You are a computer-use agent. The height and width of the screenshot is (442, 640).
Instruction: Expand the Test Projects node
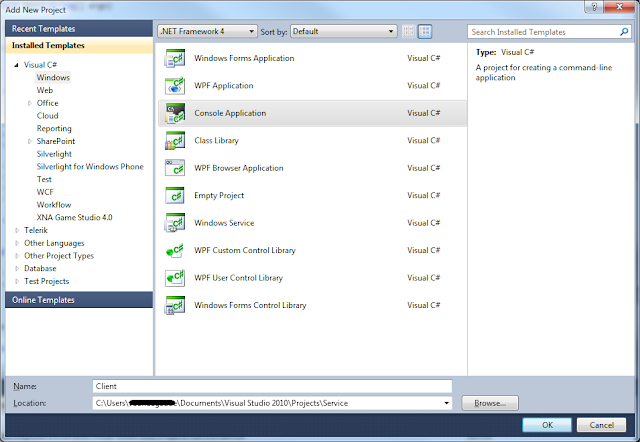[17, 281]
